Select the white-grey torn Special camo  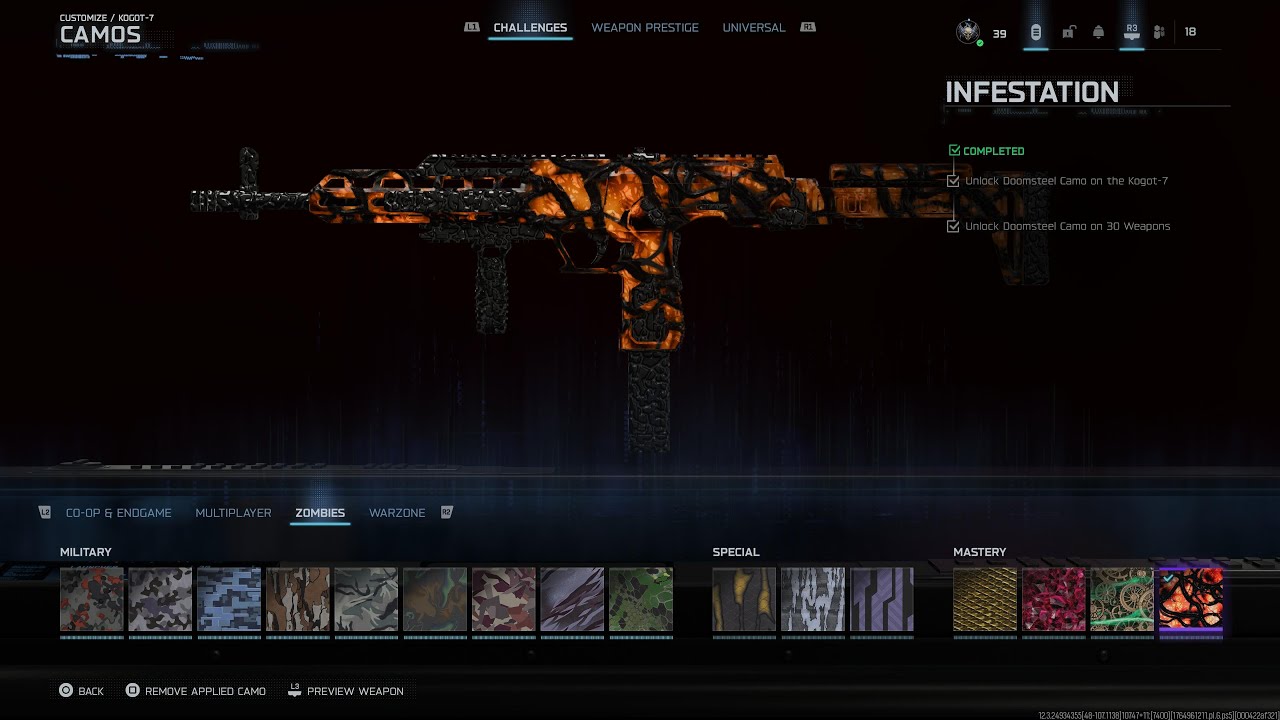(813, 600)
